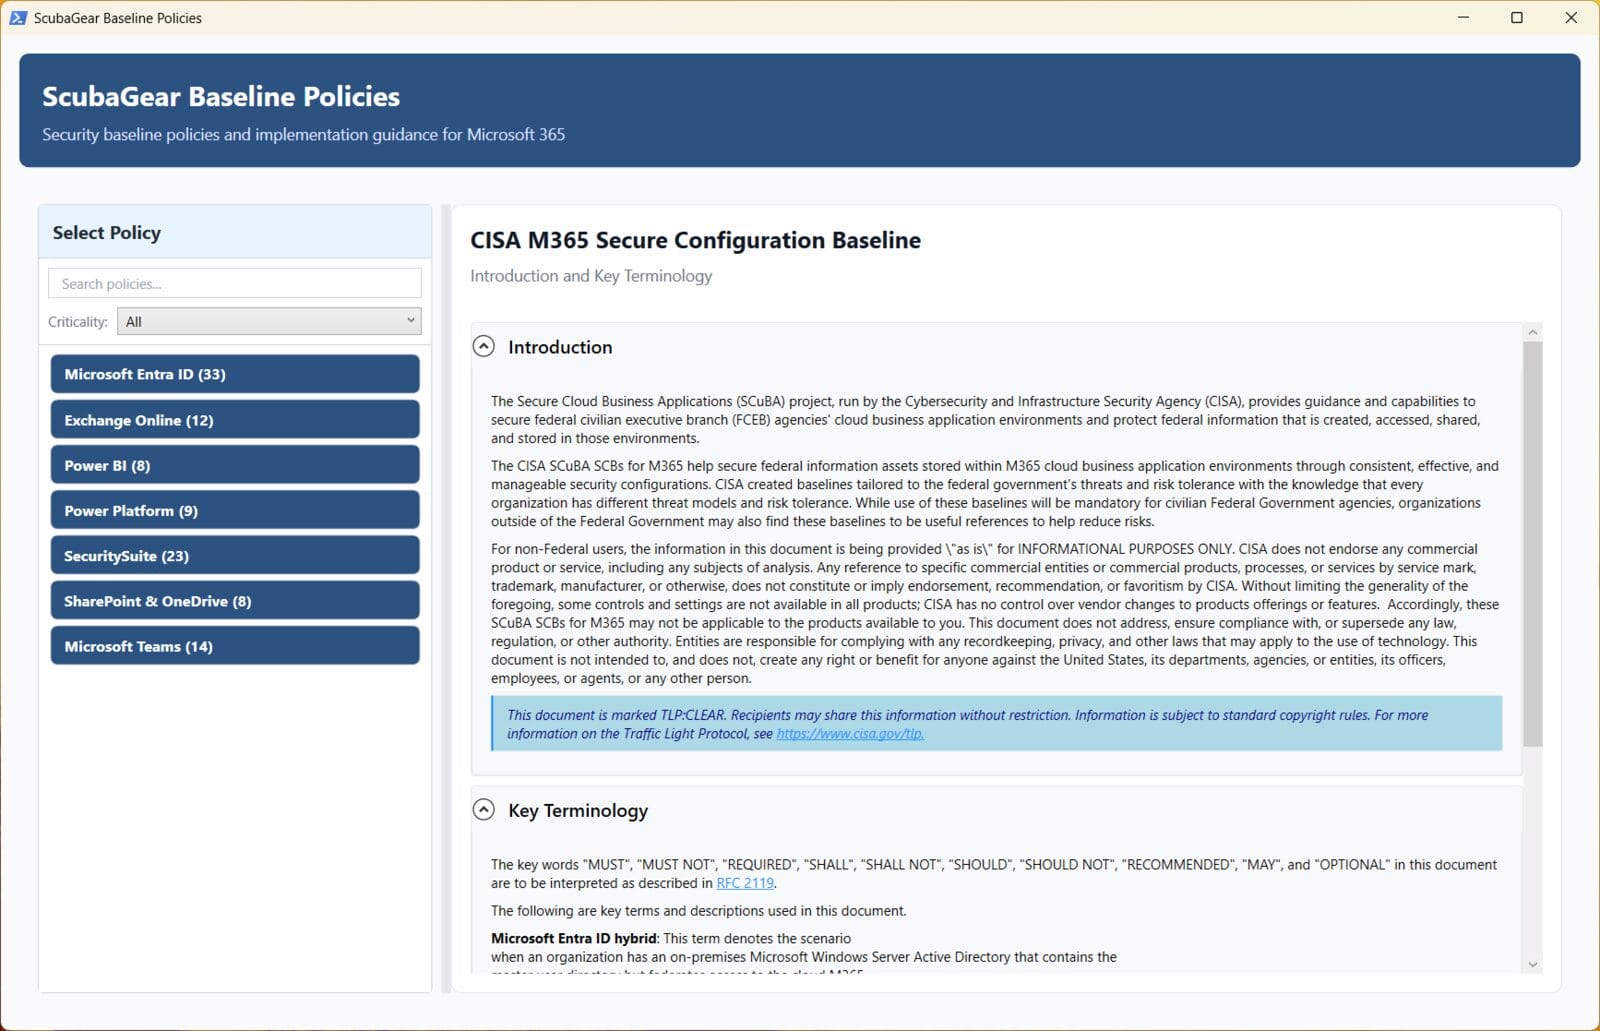Minimize the ScubaGear window
Screen dimensions: 1600x1031
[1464, 18]
